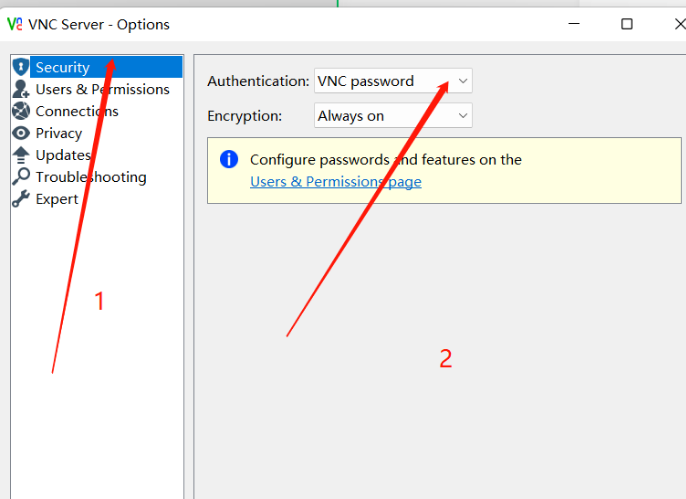Follow the Users & Permissions page link
The width and height of the screenshot is (686, 499).
[336, 181]
